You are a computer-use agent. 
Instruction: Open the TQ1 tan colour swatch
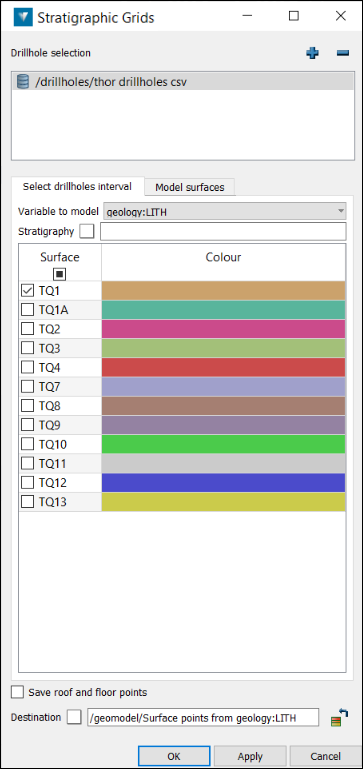pos(223,291)
